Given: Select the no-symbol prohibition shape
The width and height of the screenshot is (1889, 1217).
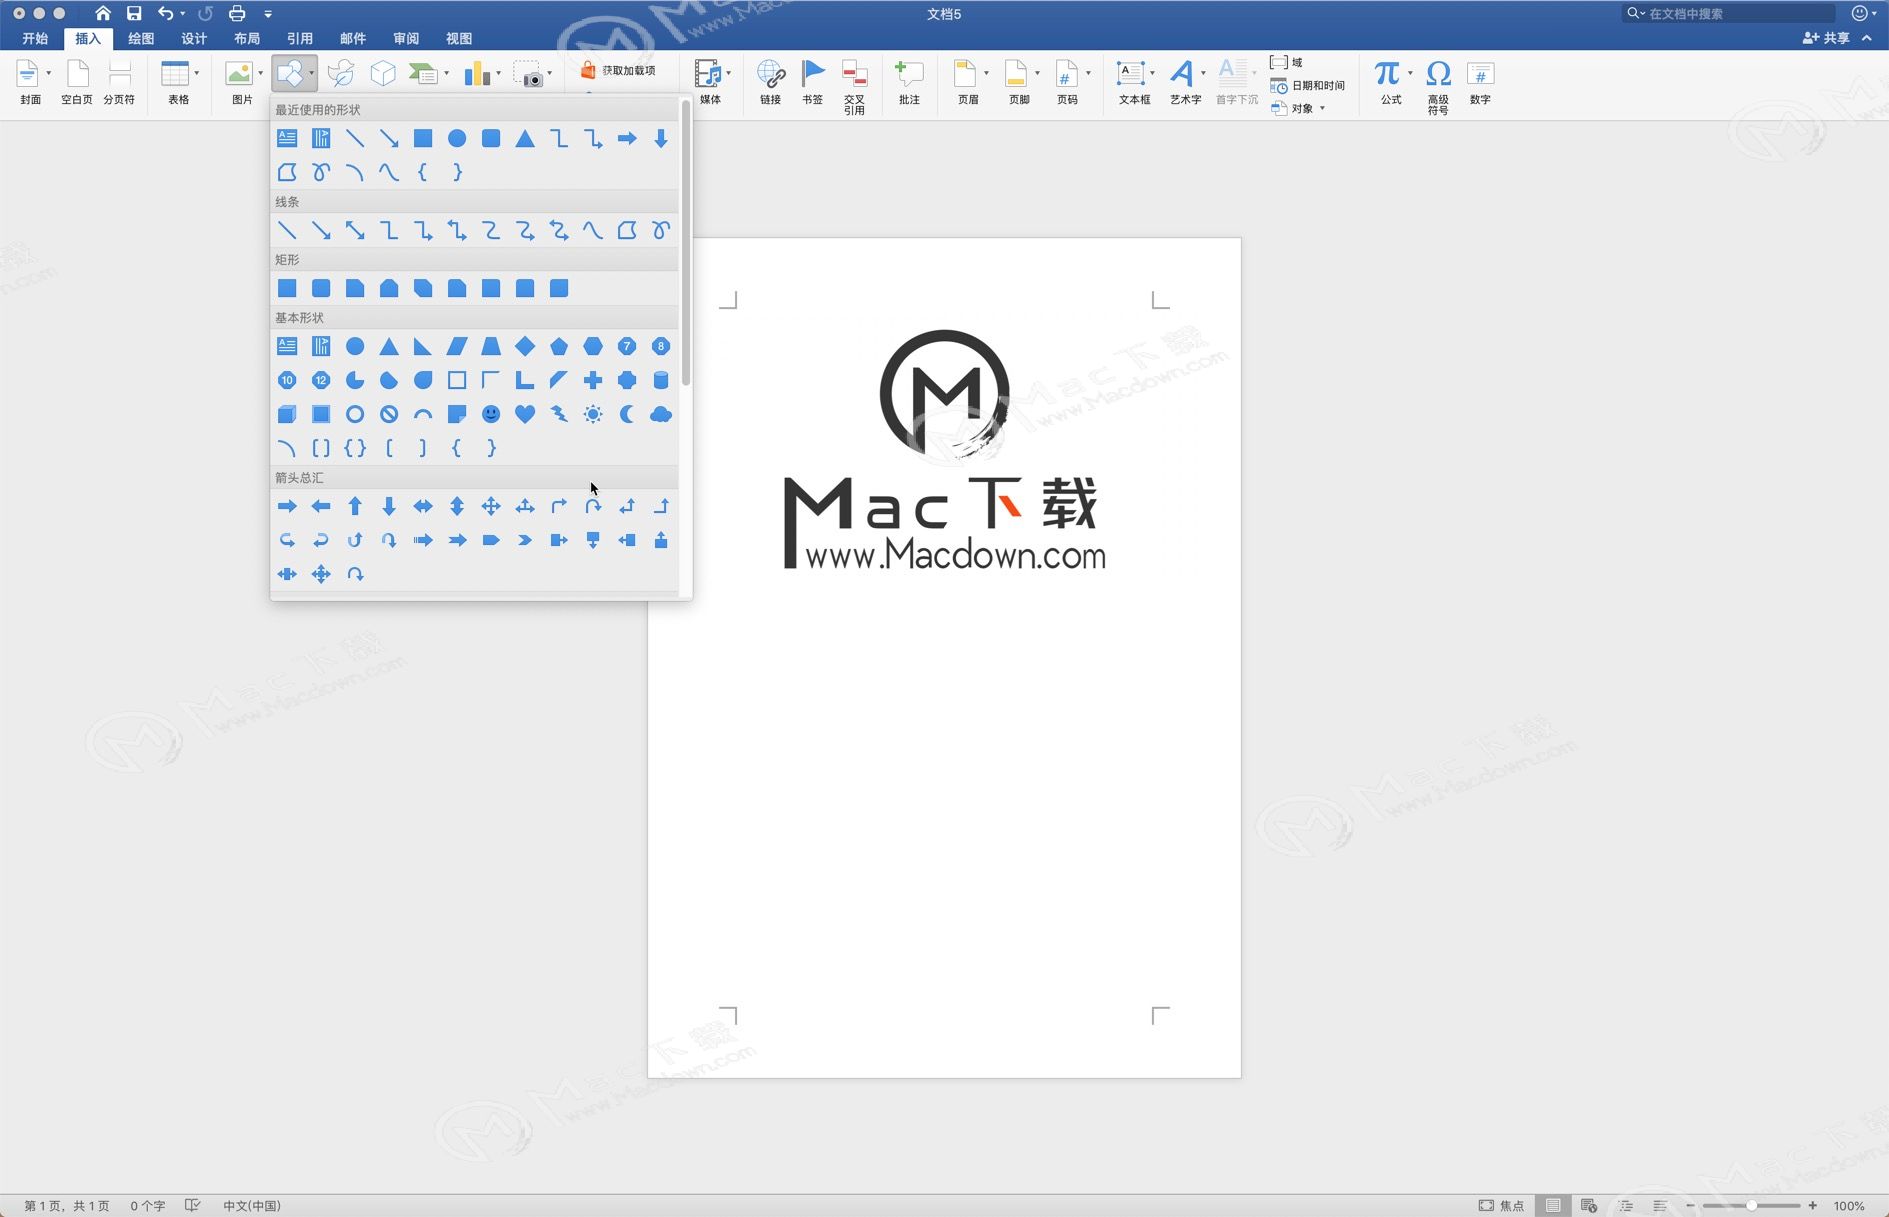Looking at the screenshot, I should [x=389, y=414].
